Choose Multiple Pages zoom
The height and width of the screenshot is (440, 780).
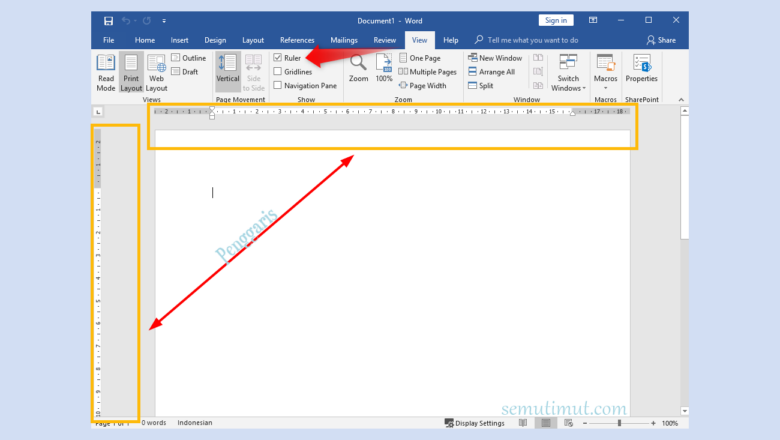pos(428,72)
